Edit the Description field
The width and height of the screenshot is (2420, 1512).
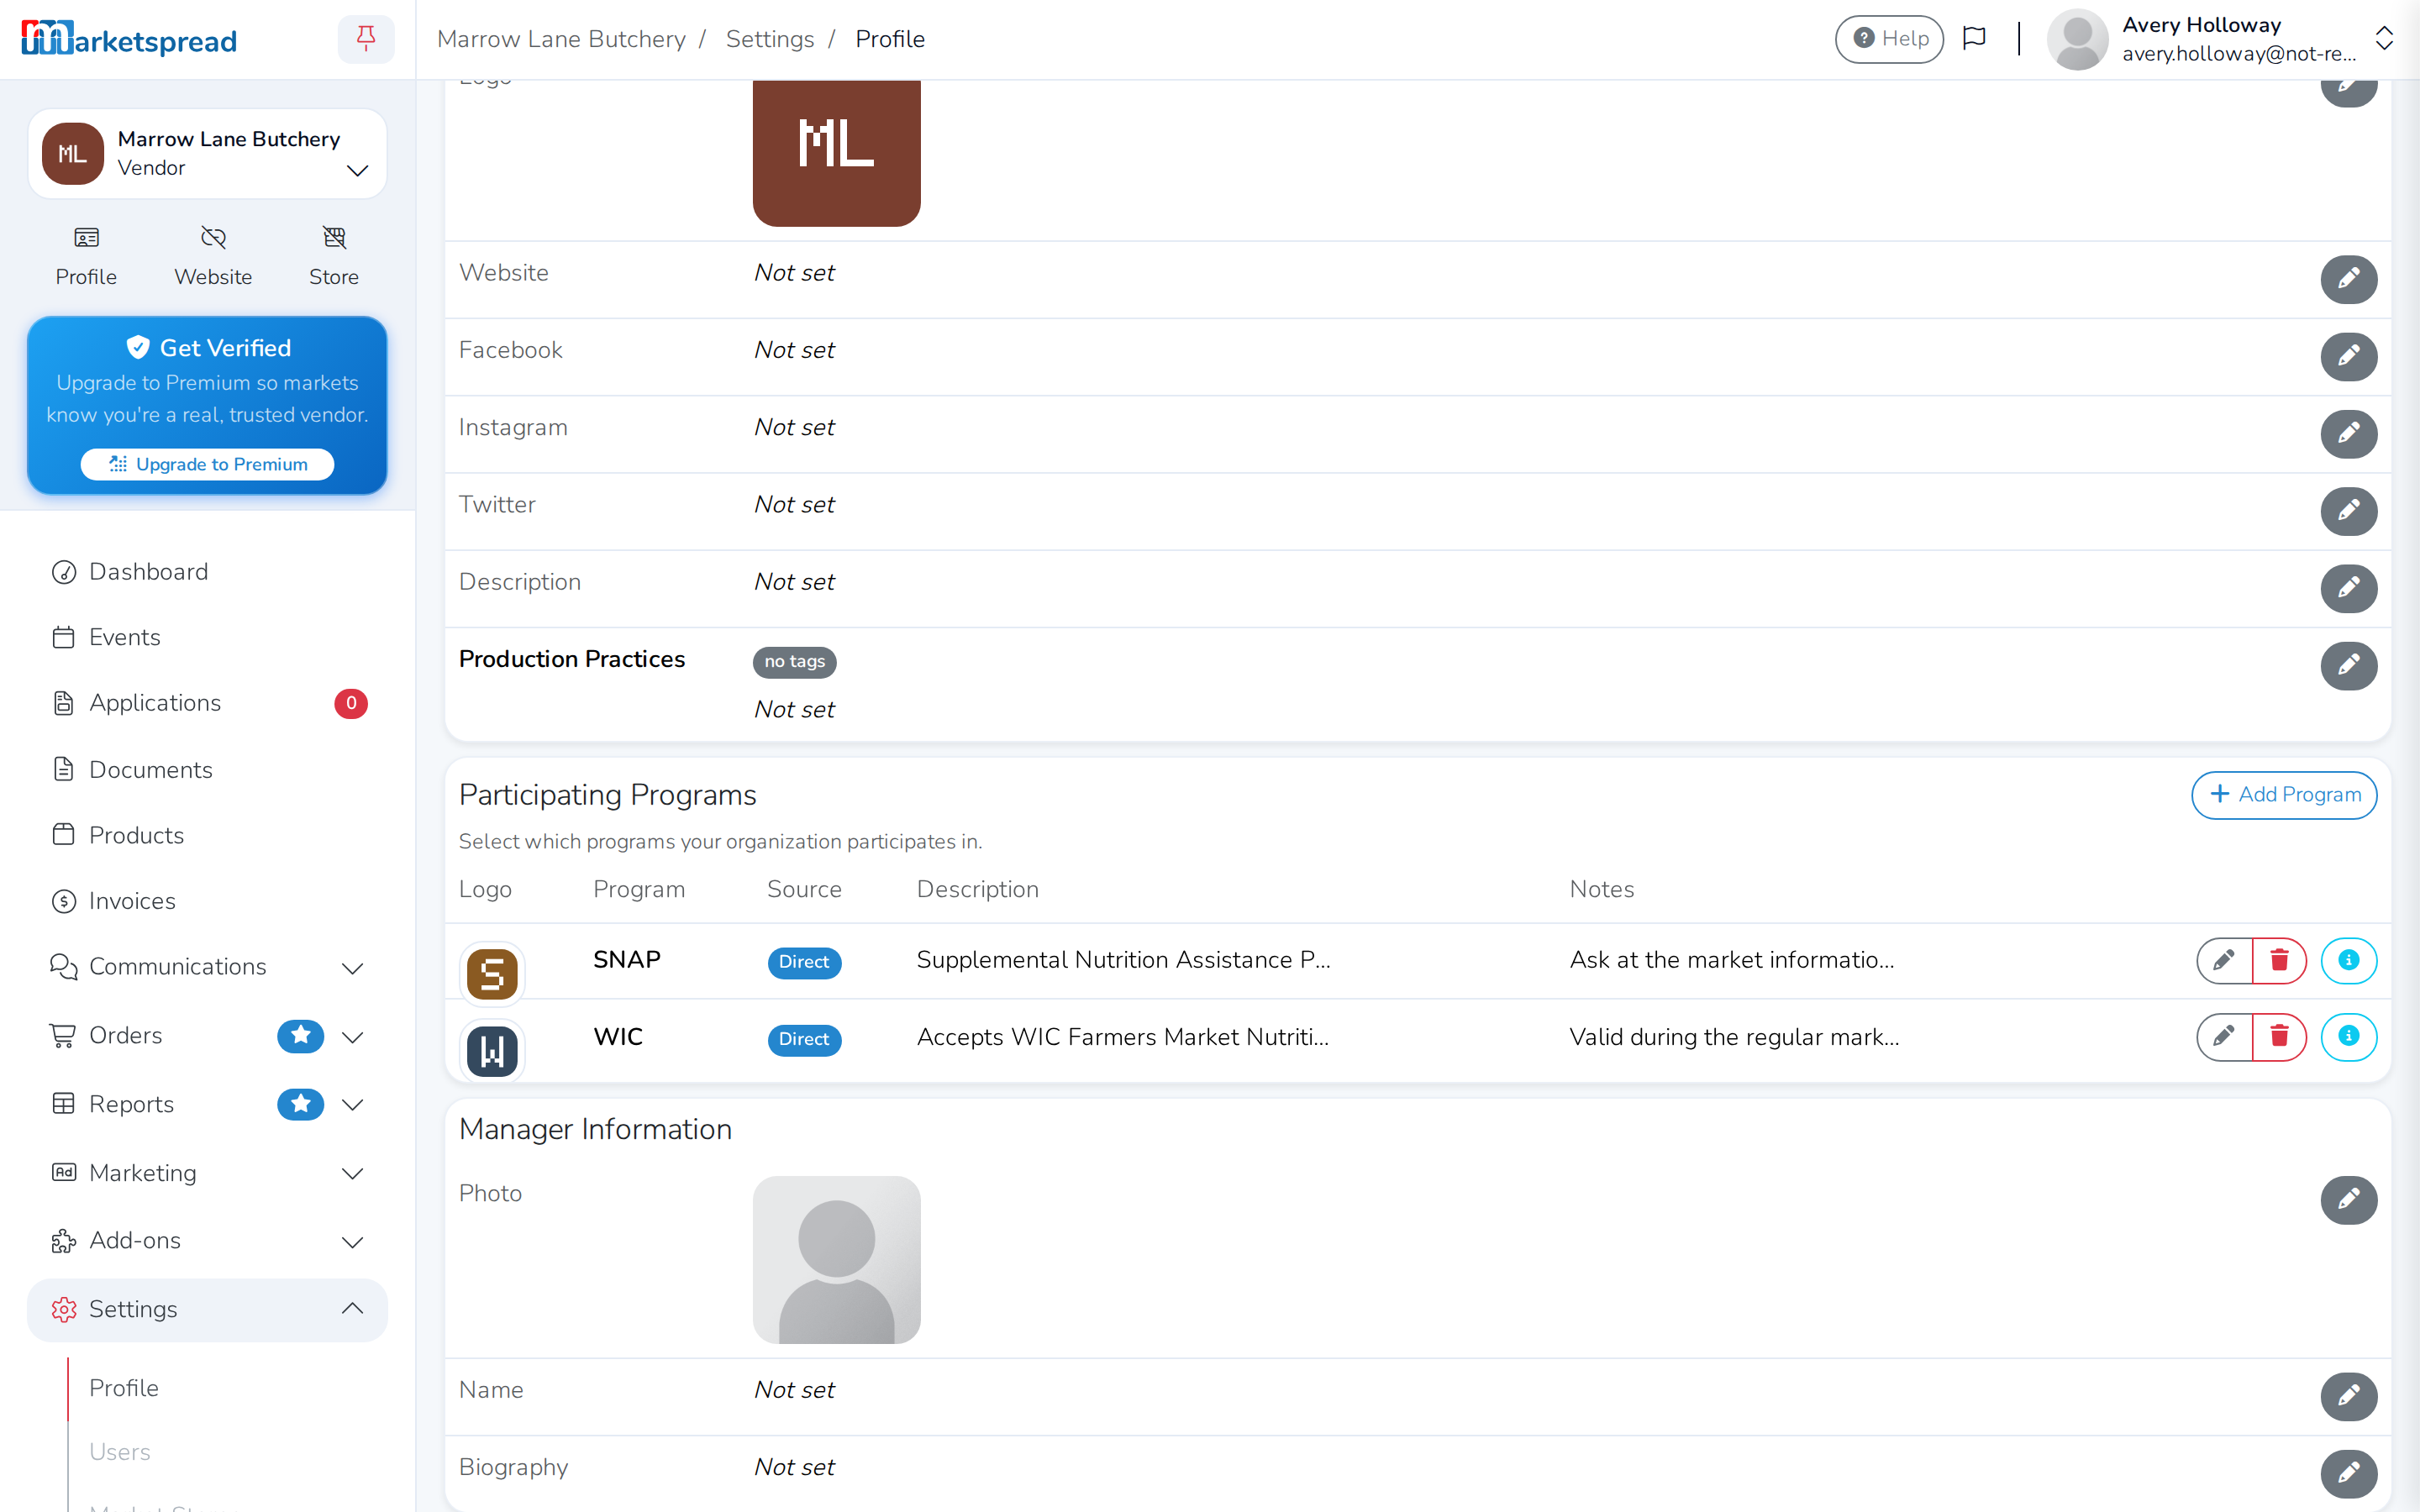2348,588
